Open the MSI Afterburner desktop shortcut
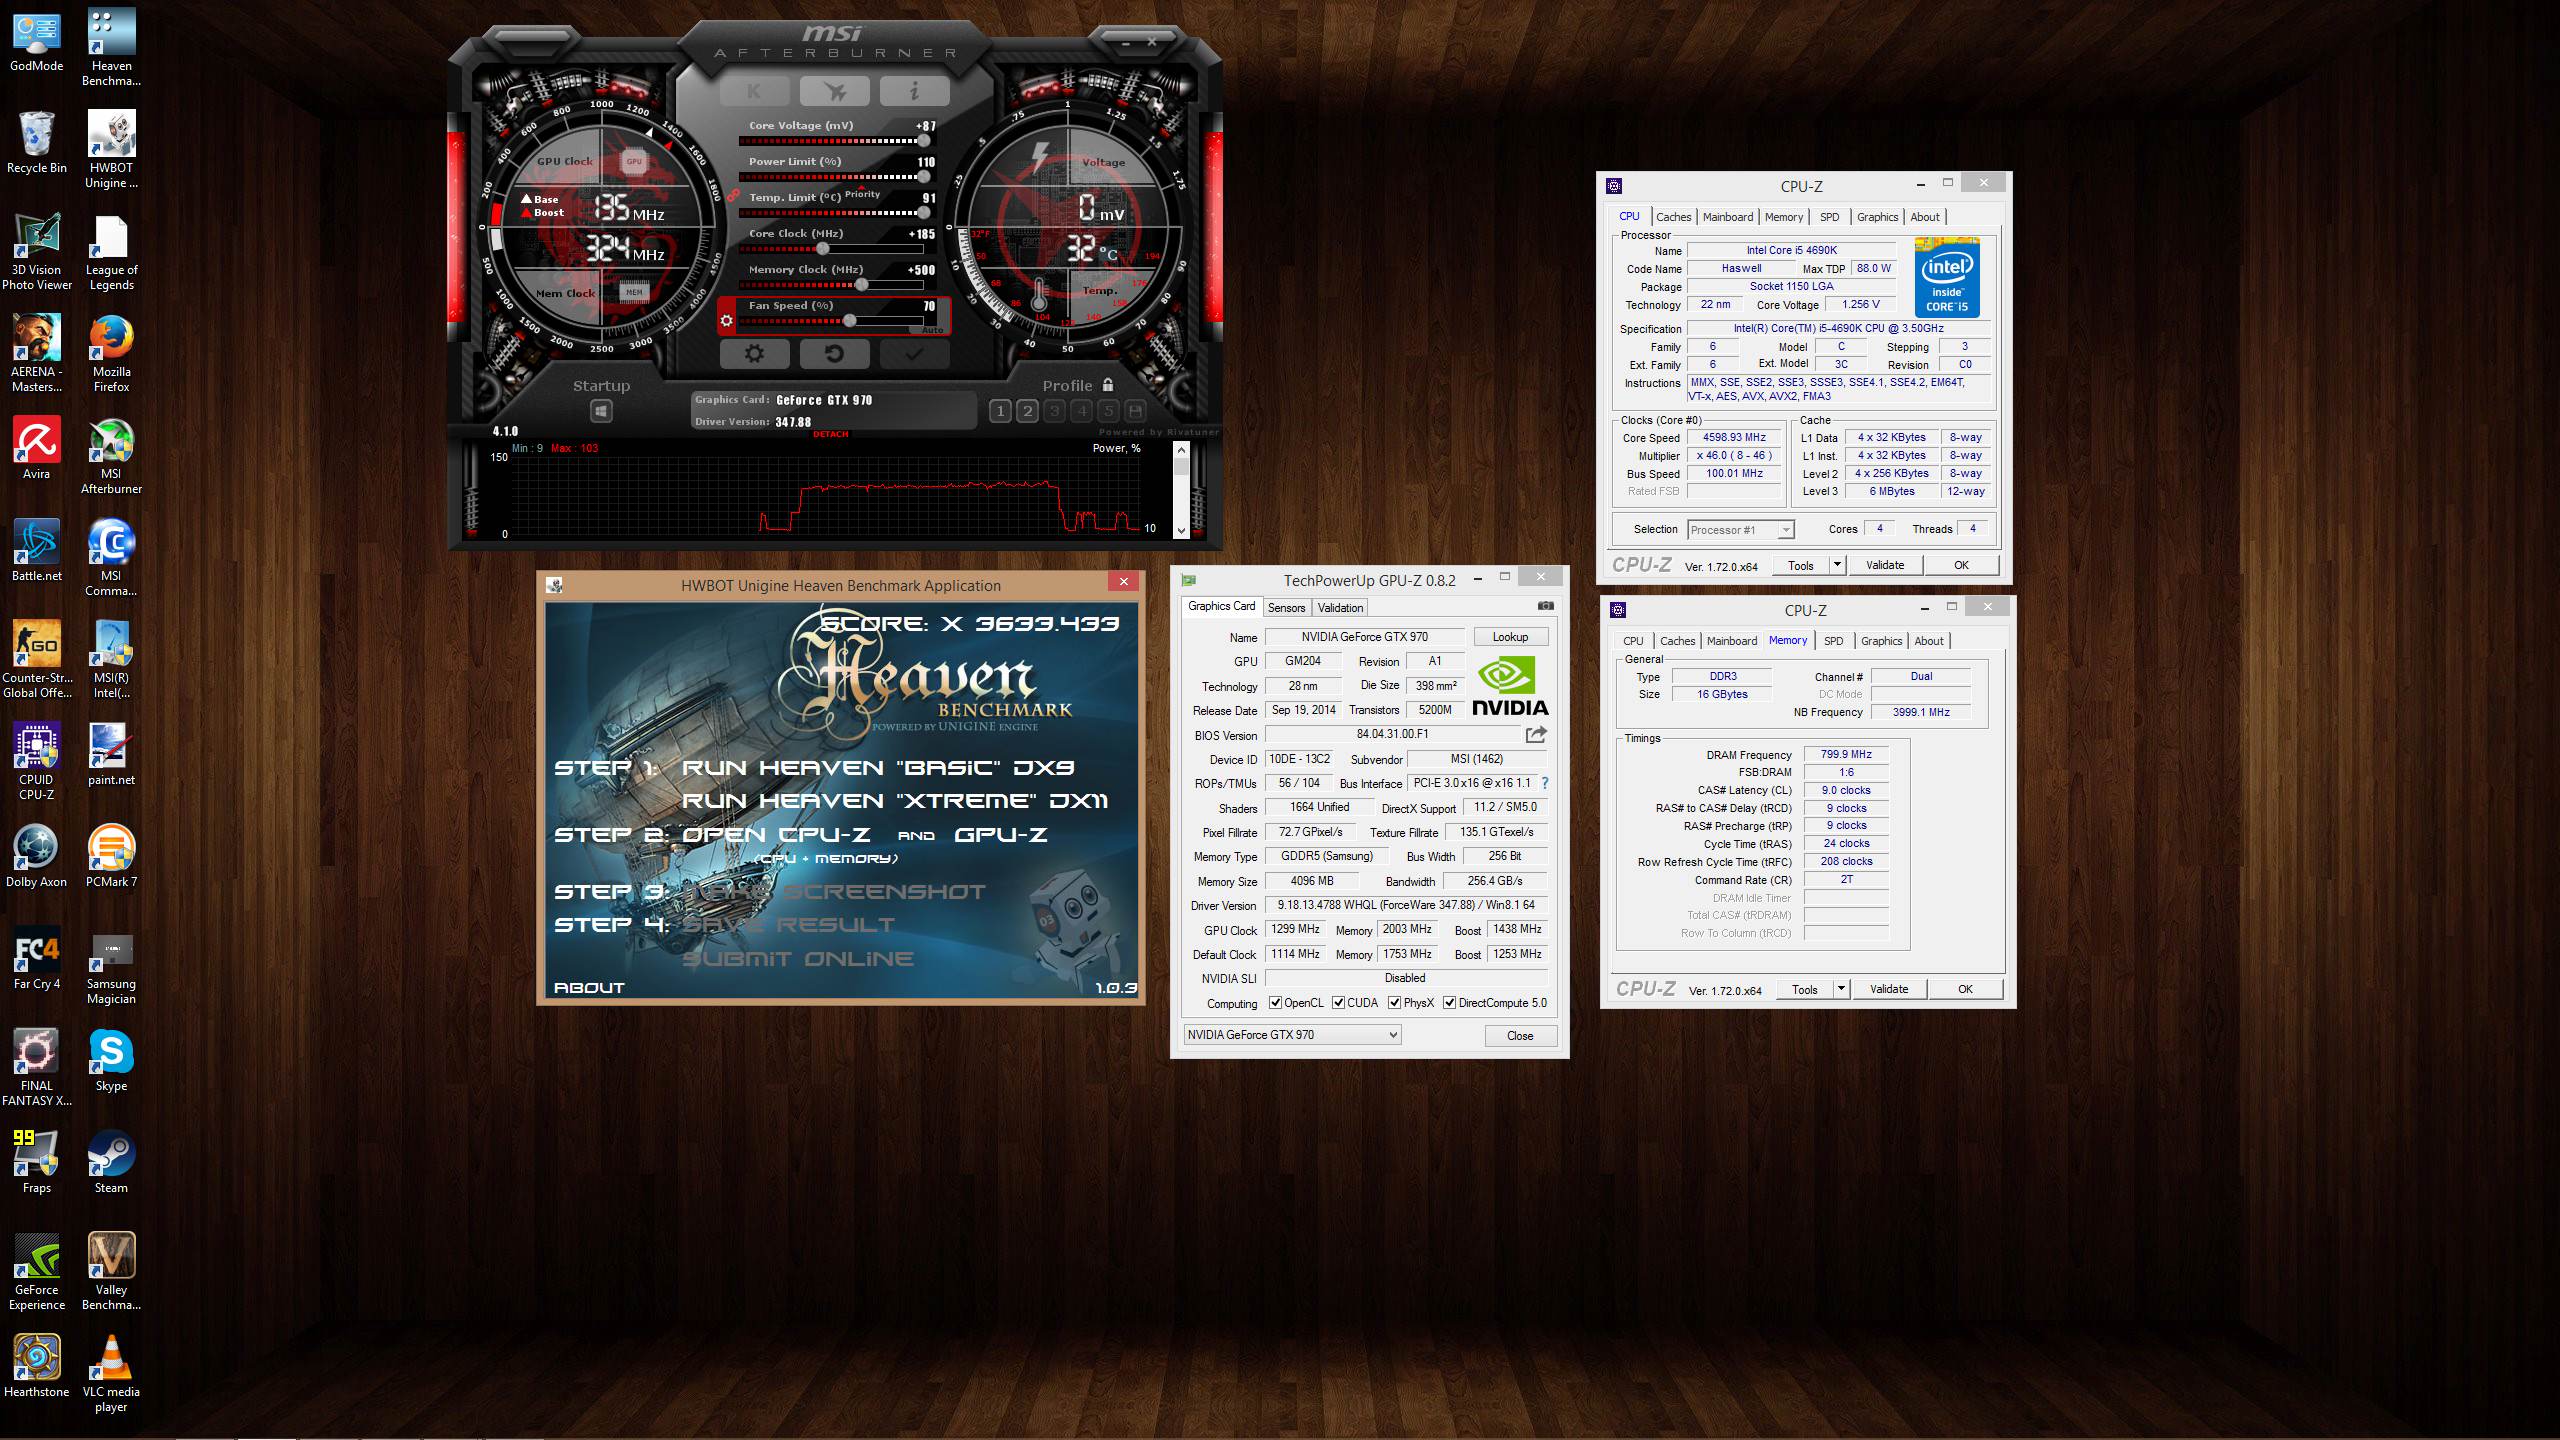This screenshot has width=2560, height=1440. pos(111,456)
